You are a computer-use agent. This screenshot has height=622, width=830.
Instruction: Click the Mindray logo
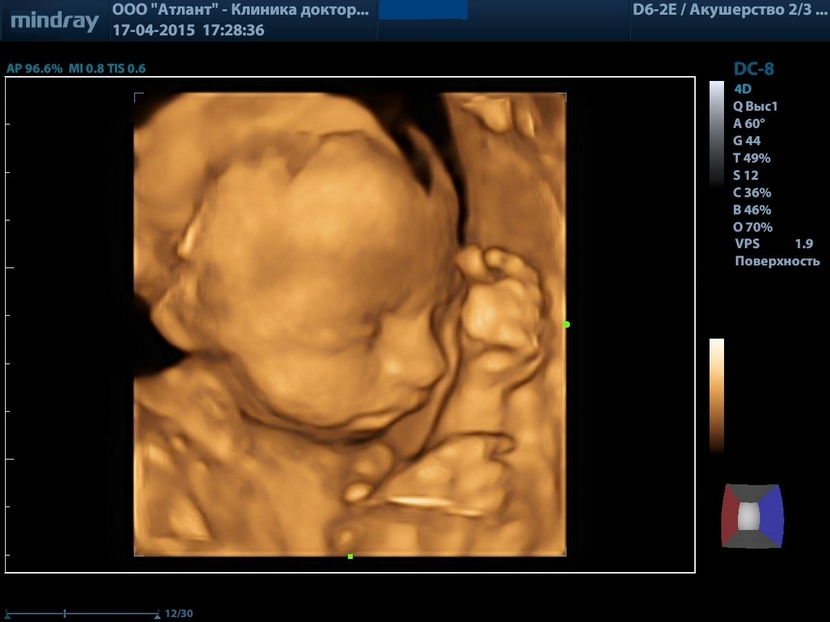[55, 21]
